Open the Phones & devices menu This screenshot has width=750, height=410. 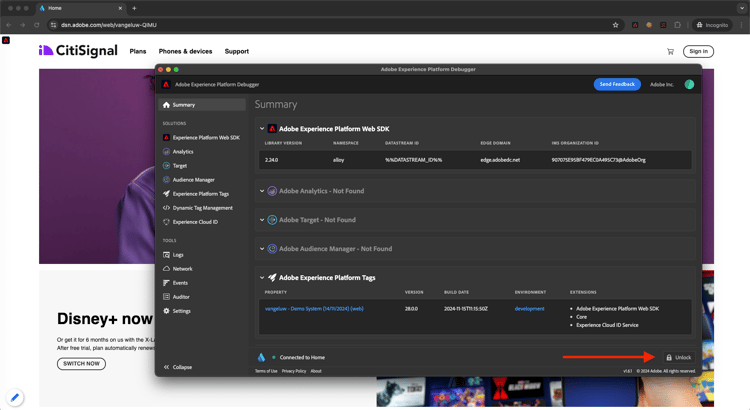(185, 51)
